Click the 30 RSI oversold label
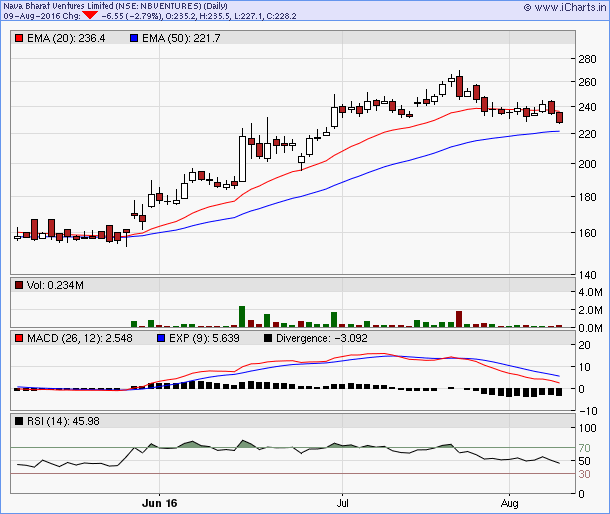 [x=584, y=474]
